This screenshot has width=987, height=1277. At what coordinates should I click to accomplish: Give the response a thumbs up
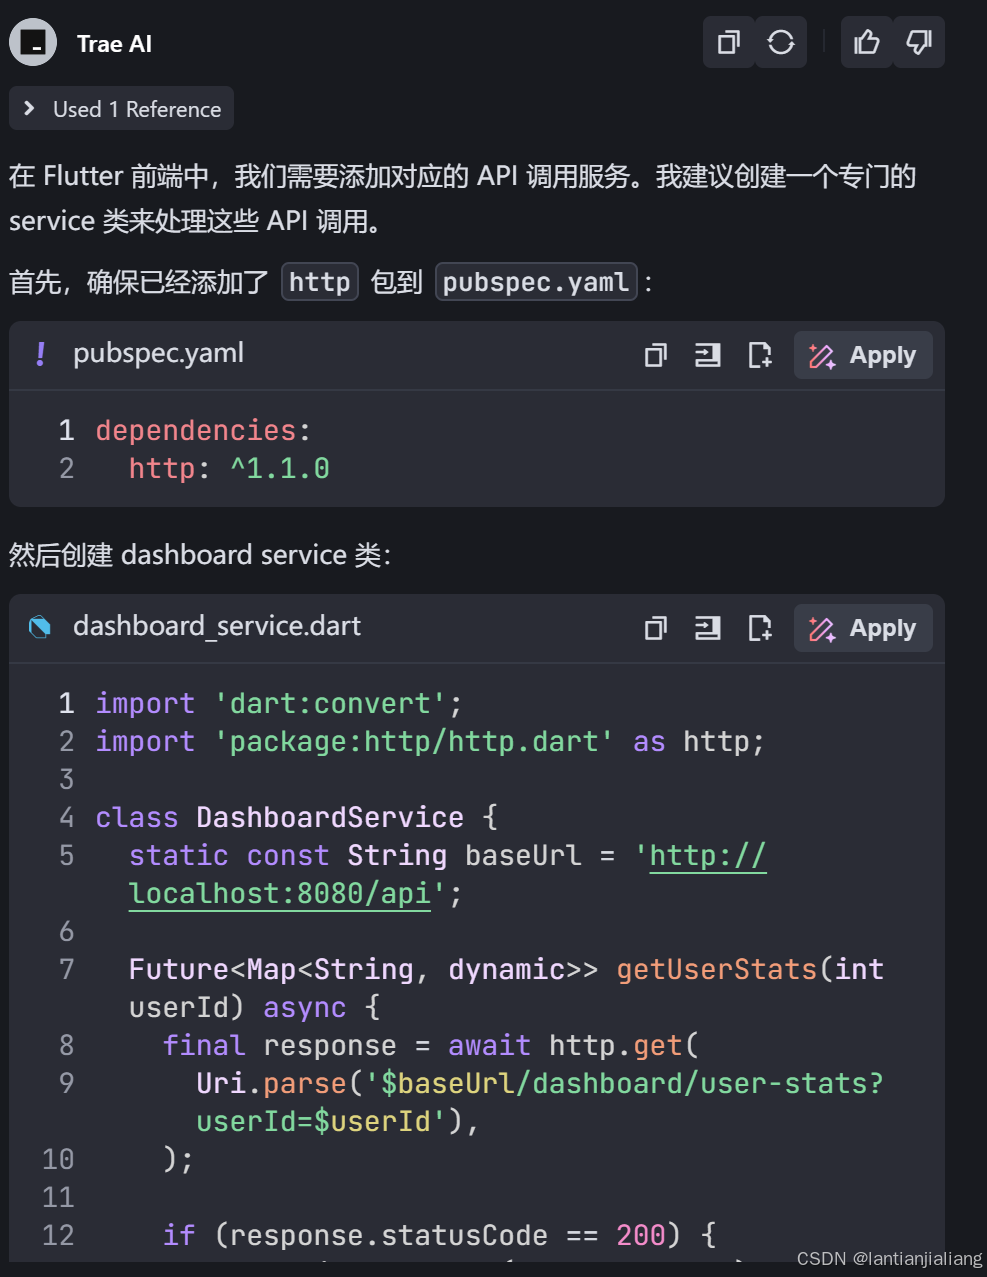pos(866,42)
